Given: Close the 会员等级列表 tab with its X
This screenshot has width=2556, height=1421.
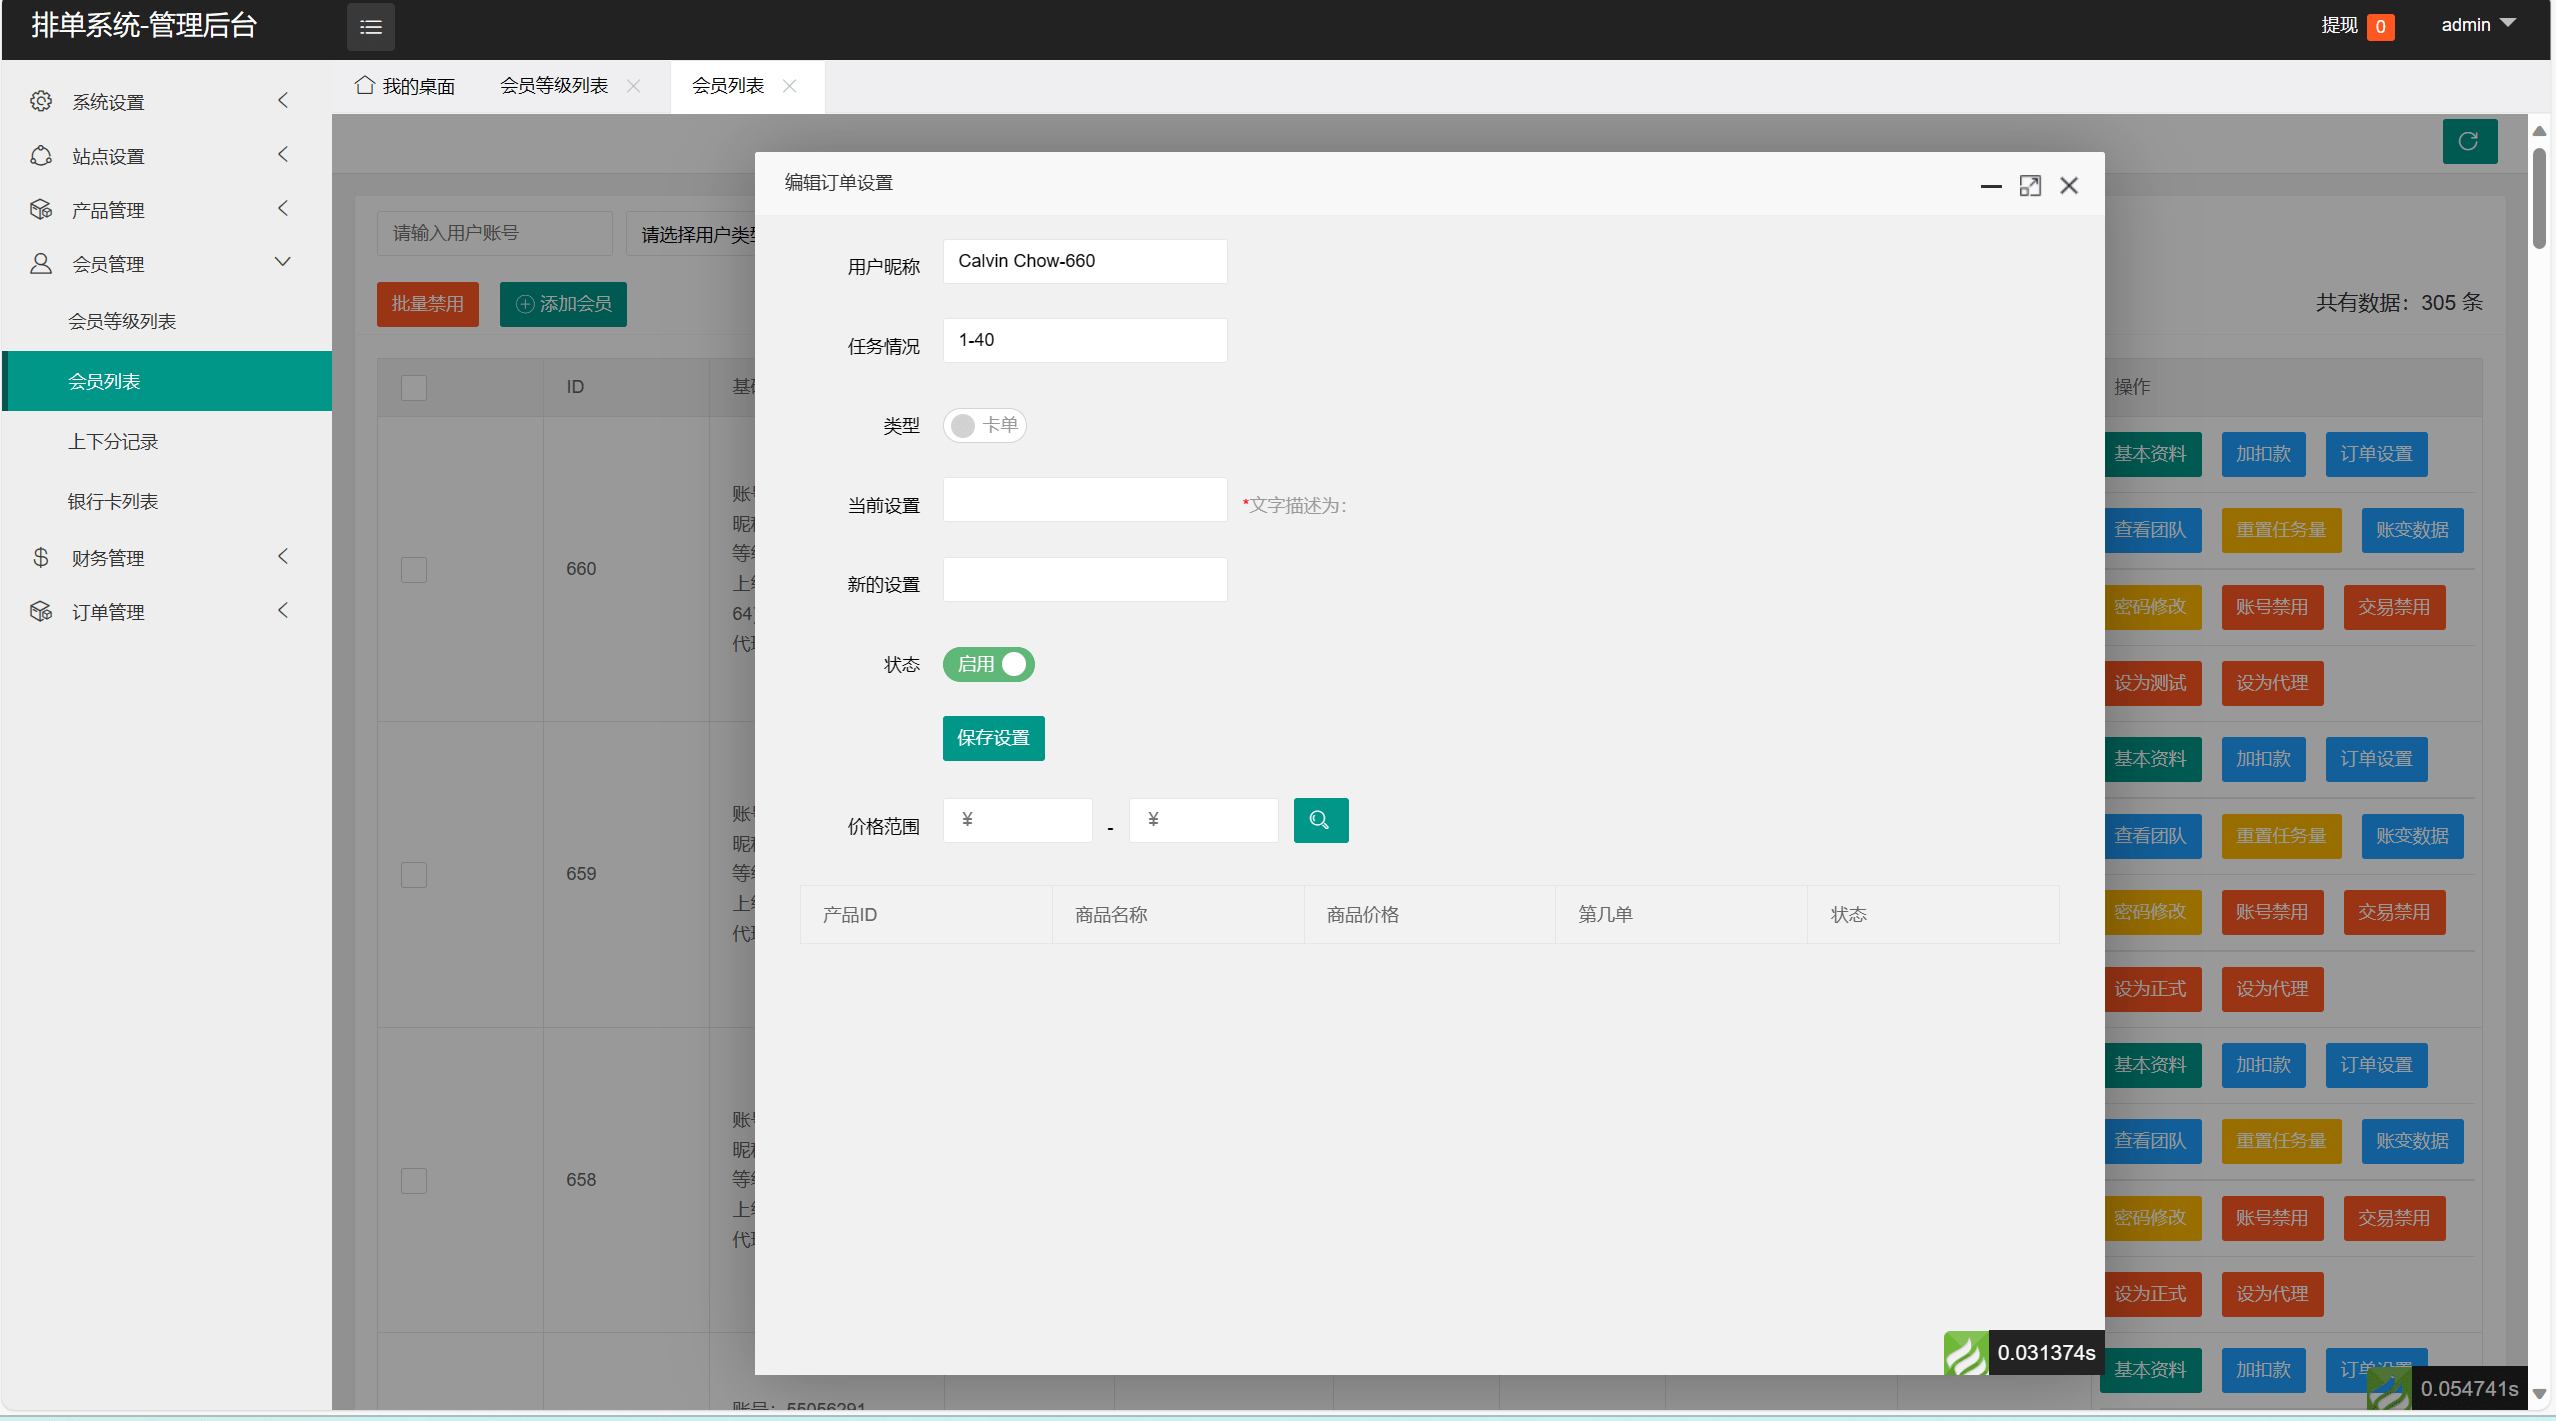Looking at the screenshot, I should [634, 86].
